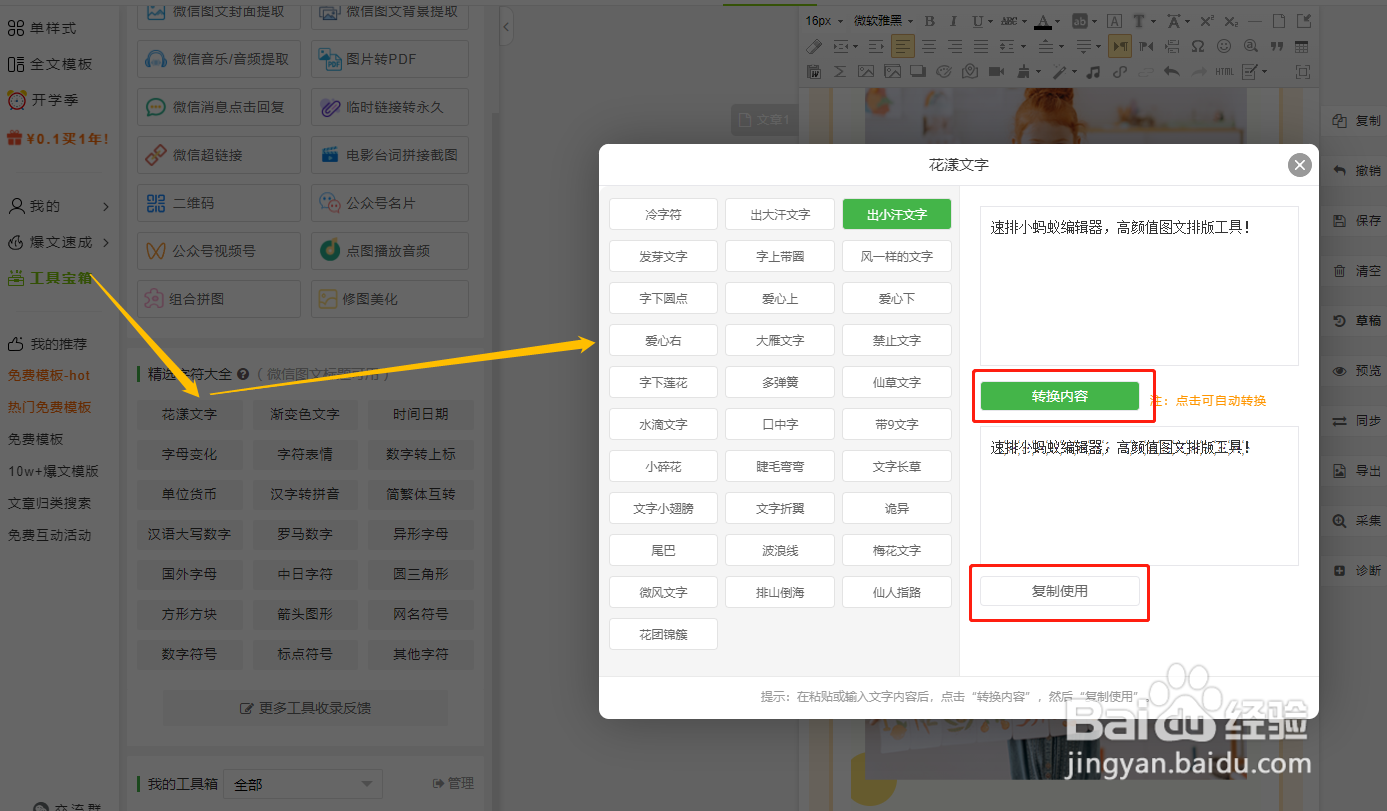Select 单样式 in left sidebar
Viewport: 1387px width, 811px height.
click(x=42, y=28)
